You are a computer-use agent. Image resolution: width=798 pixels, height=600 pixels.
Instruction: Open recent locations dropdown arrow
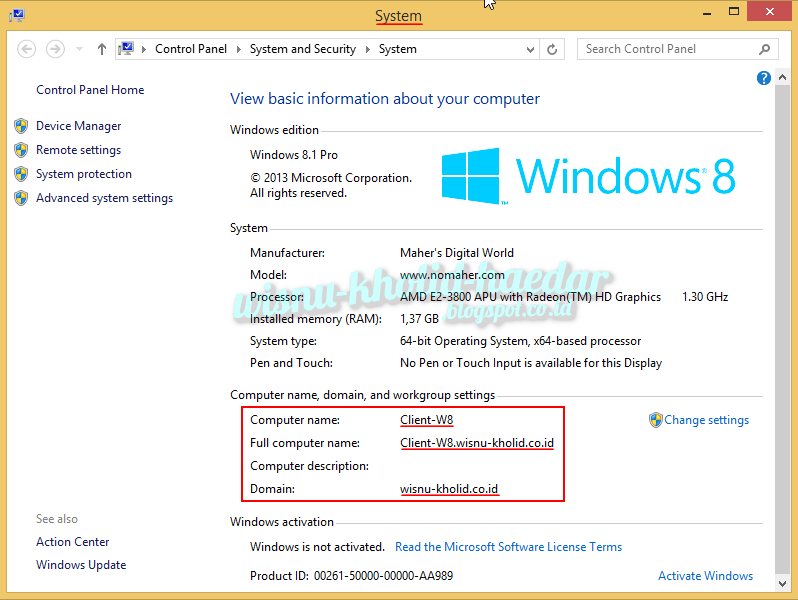tap(79, 49)
